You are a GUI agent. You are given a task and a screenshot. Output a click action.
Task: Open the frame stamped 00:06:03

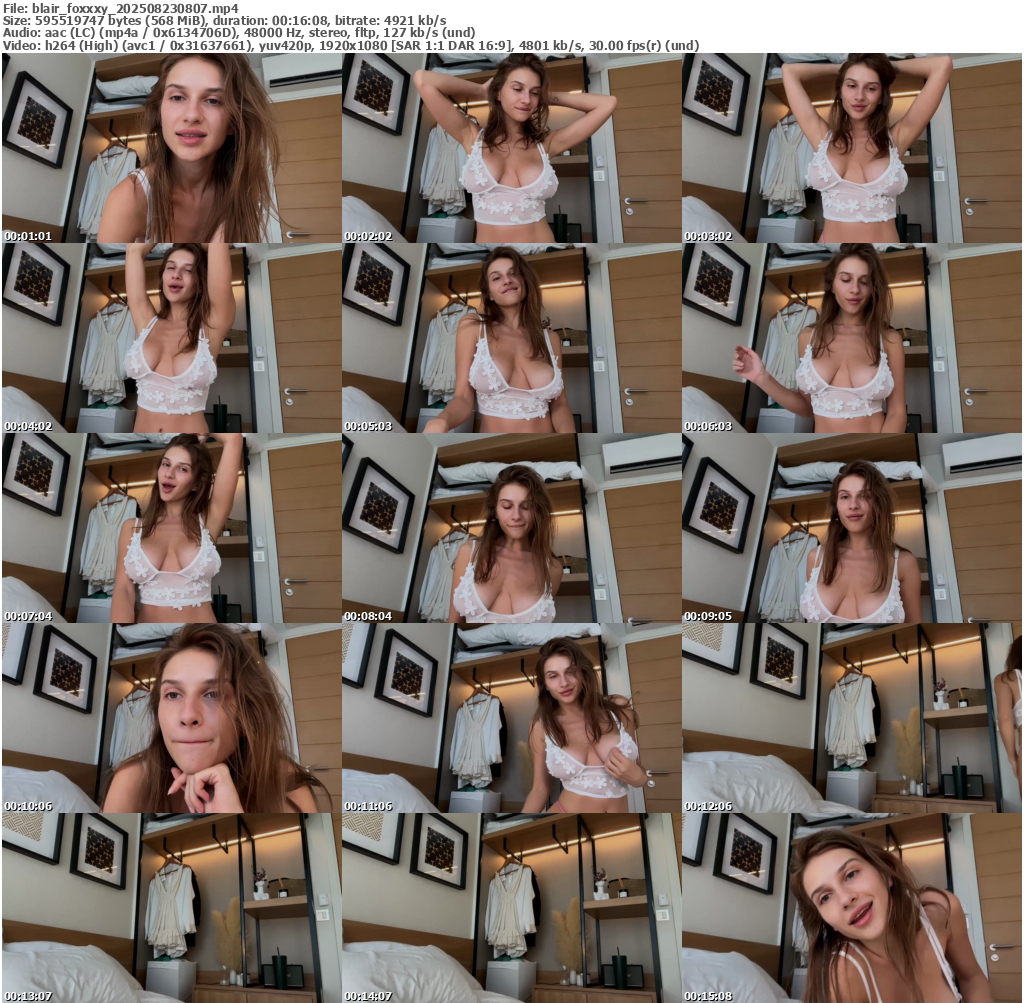852,338
